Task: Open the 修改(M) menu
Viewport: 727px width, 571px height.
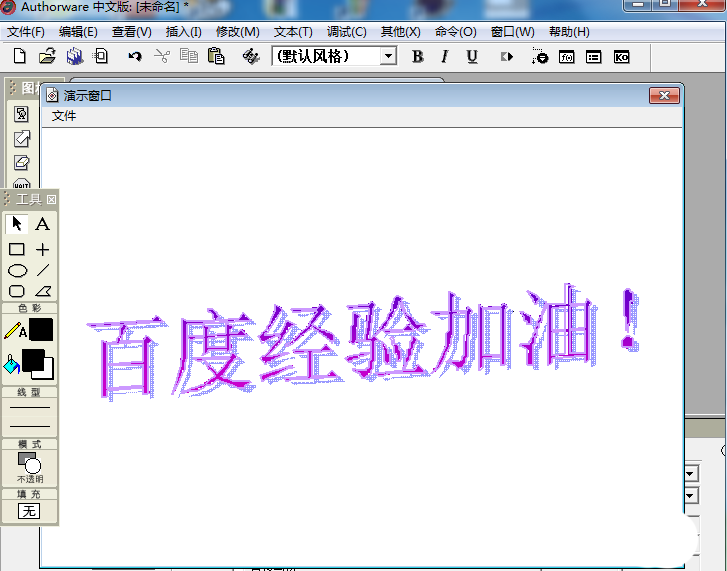Action: coord(238,32)
